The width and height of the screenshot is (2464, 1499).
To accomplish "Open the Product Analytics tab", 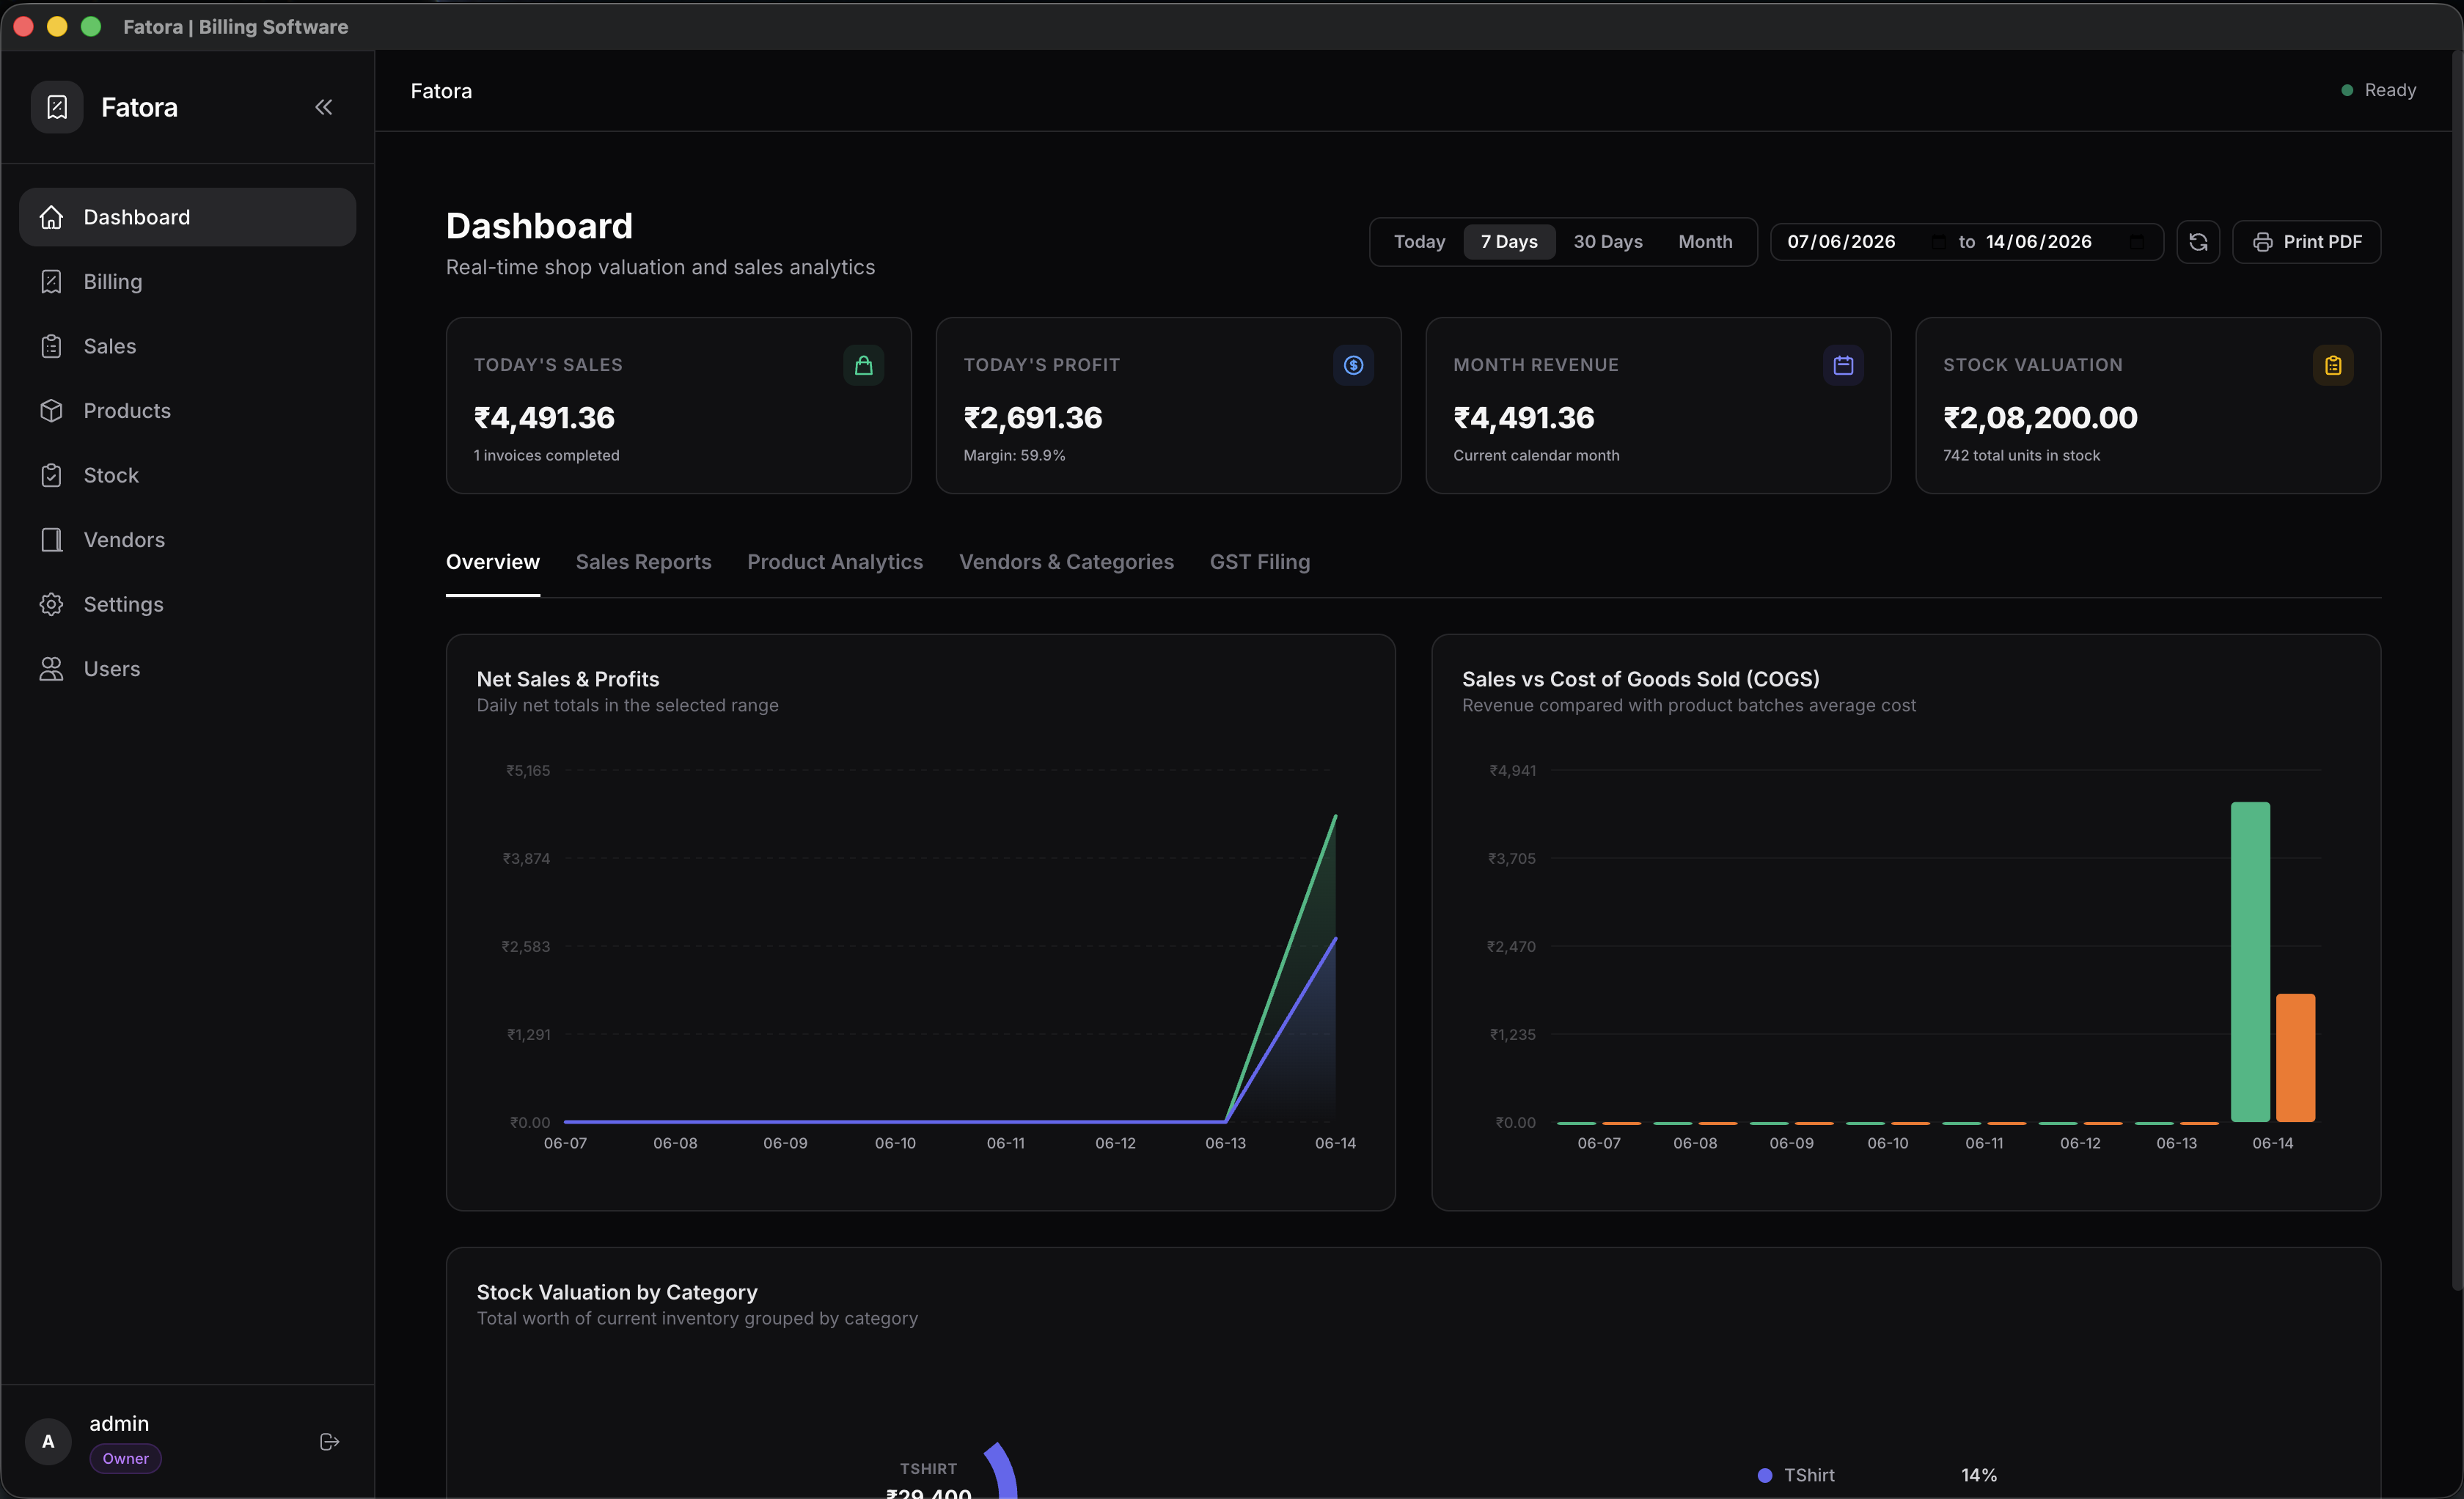I will 835,562.
